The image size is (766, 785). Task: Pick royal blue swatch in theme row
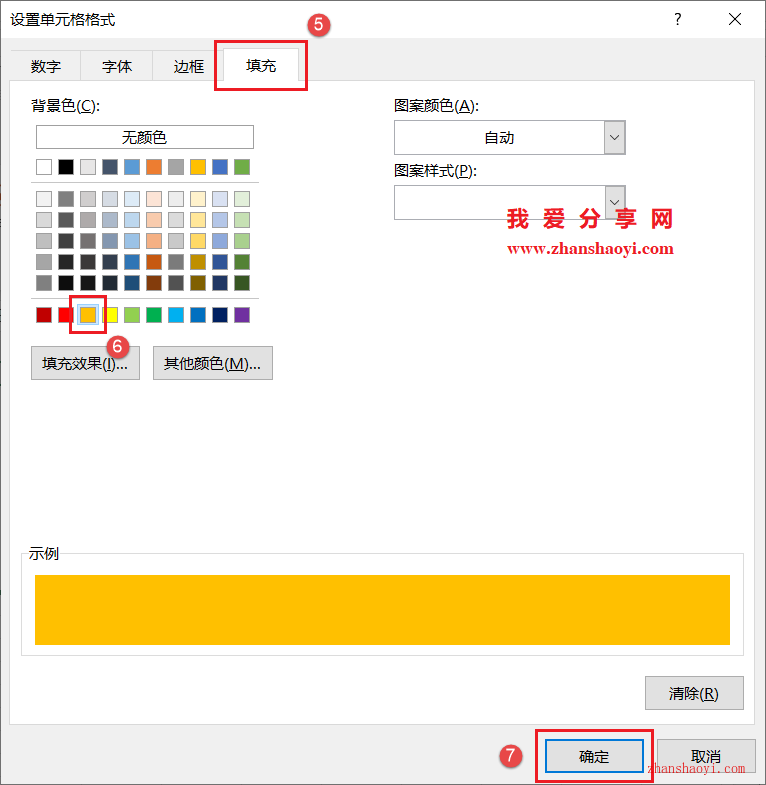click(220, 167)
